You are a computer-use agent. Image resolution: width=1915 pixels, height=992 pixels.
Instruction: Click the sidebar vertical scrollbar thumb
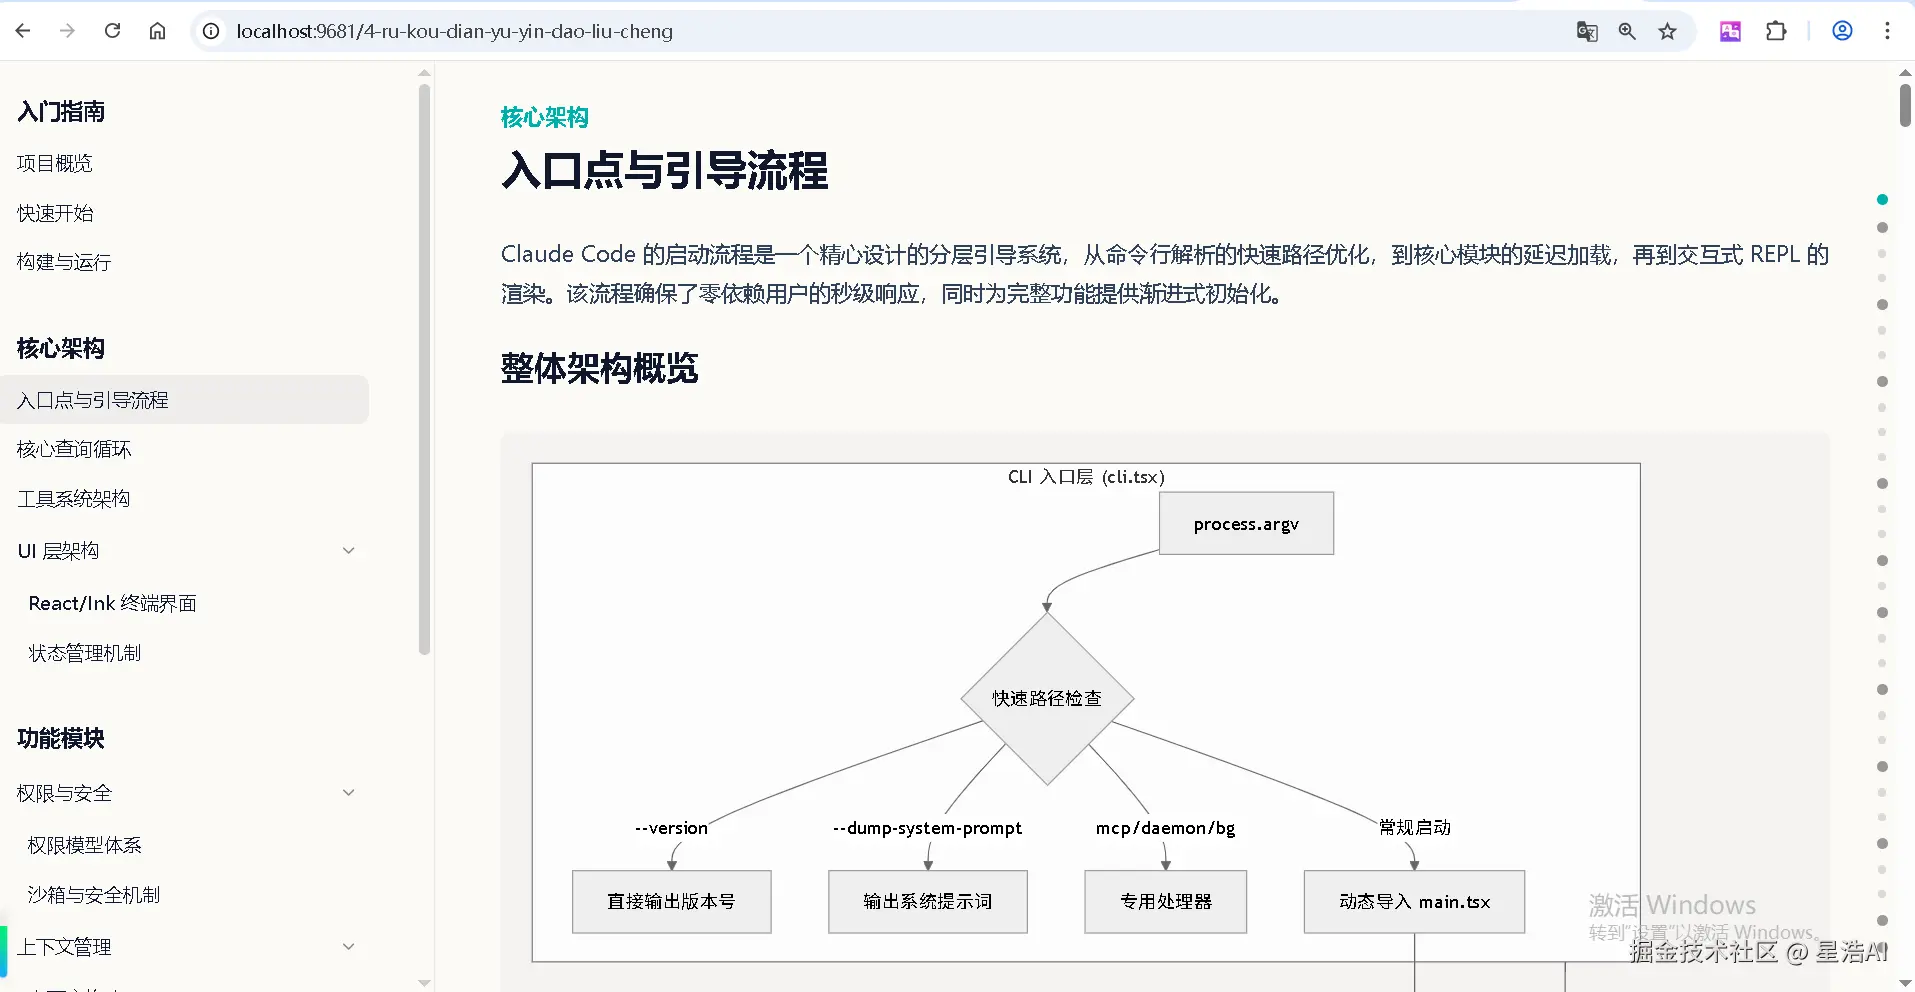pos(424,370)
